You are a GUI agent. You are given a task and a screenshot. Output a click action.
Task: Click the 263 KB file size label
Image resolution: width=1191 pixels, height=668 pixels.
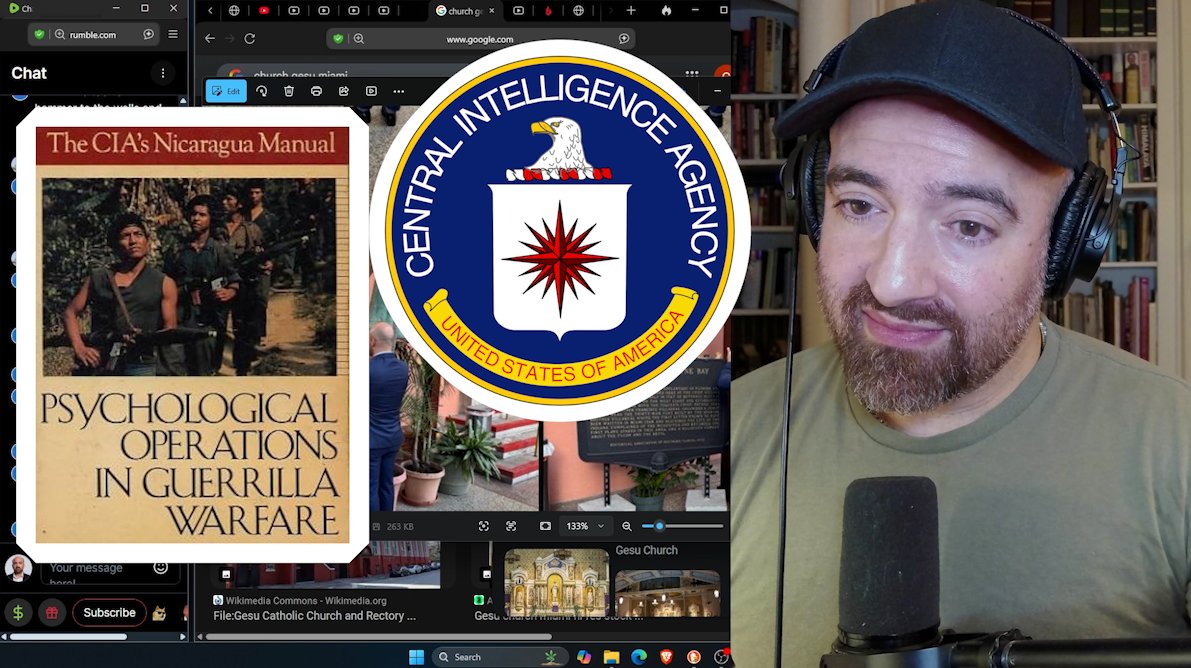click(400, 527)
